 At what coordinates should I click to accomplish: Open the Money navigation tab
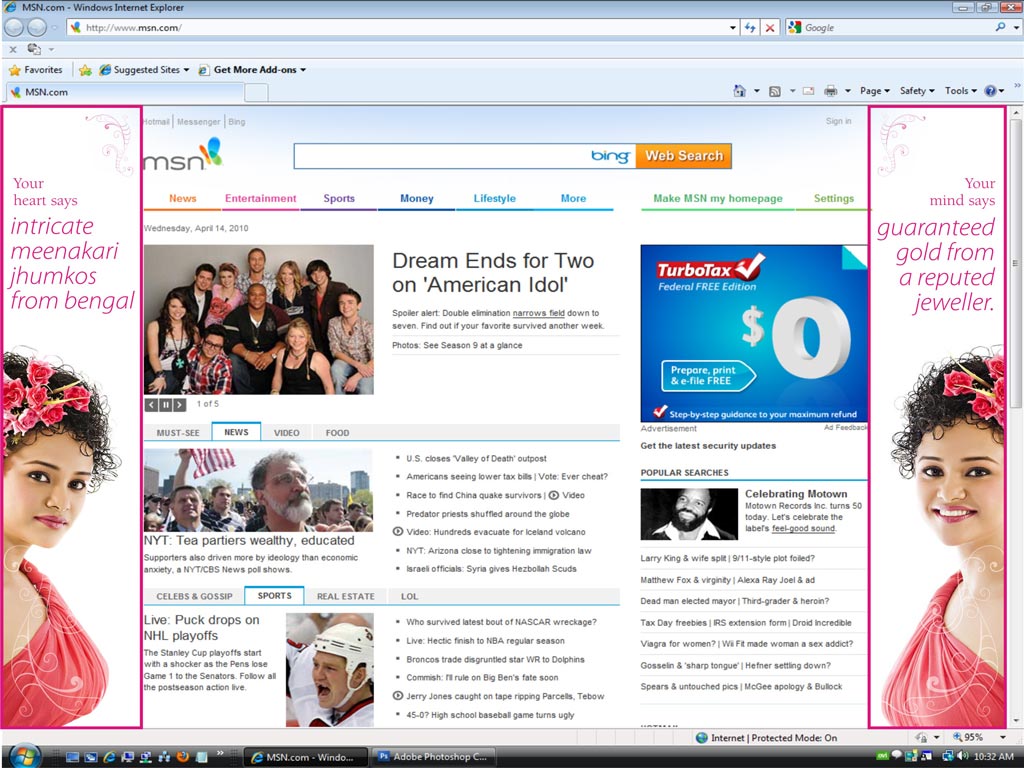[417, 199]
